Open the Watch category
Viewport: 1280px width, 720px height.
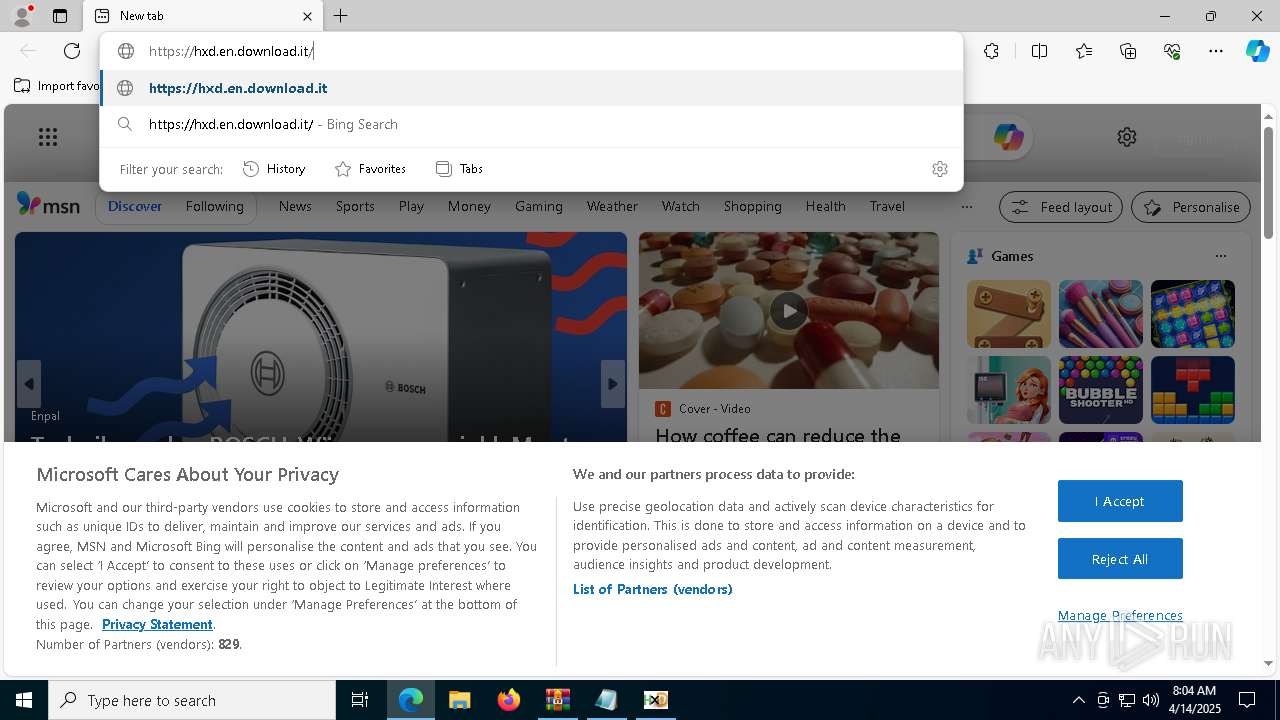click(x=681, y=206)
